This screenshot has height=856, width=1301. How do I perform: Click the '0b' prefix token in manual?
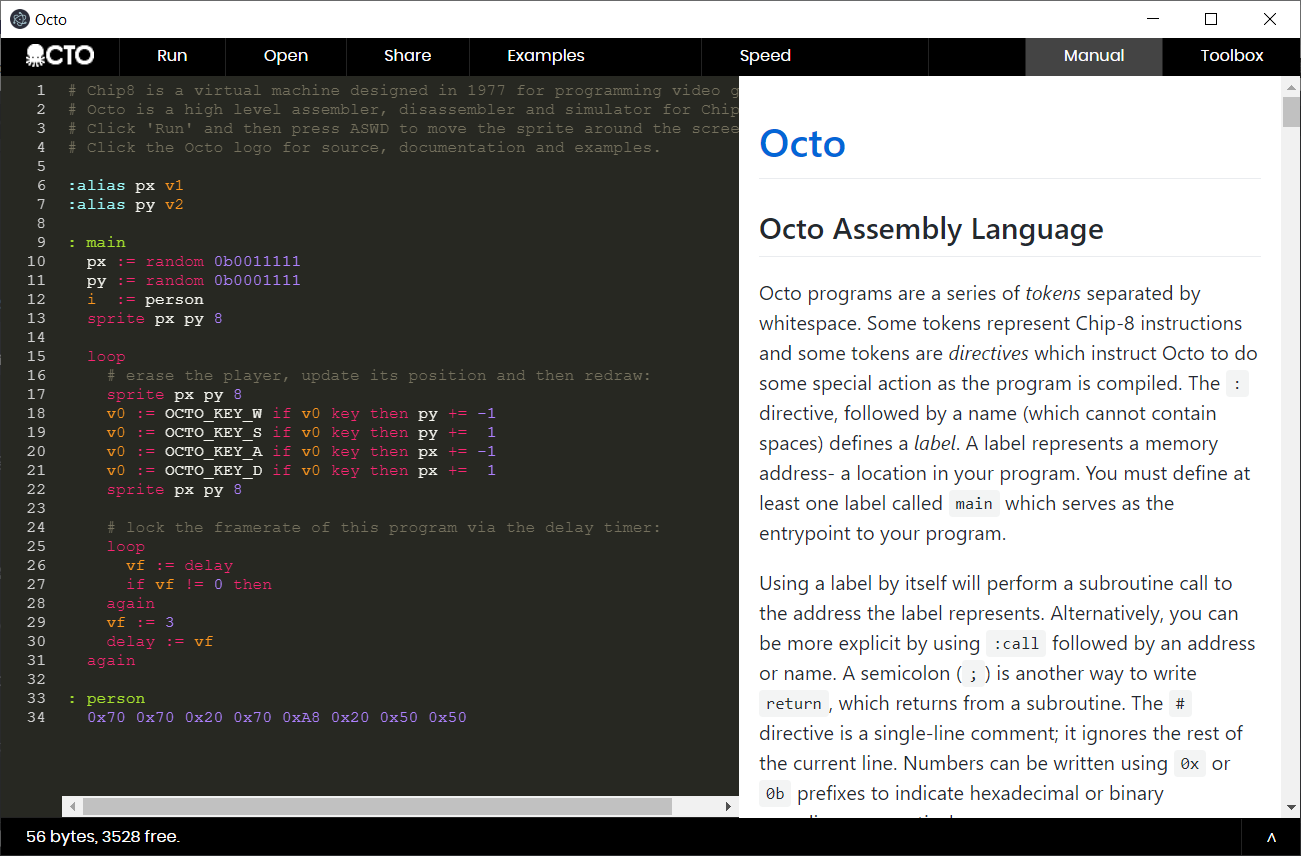point(775,794)
